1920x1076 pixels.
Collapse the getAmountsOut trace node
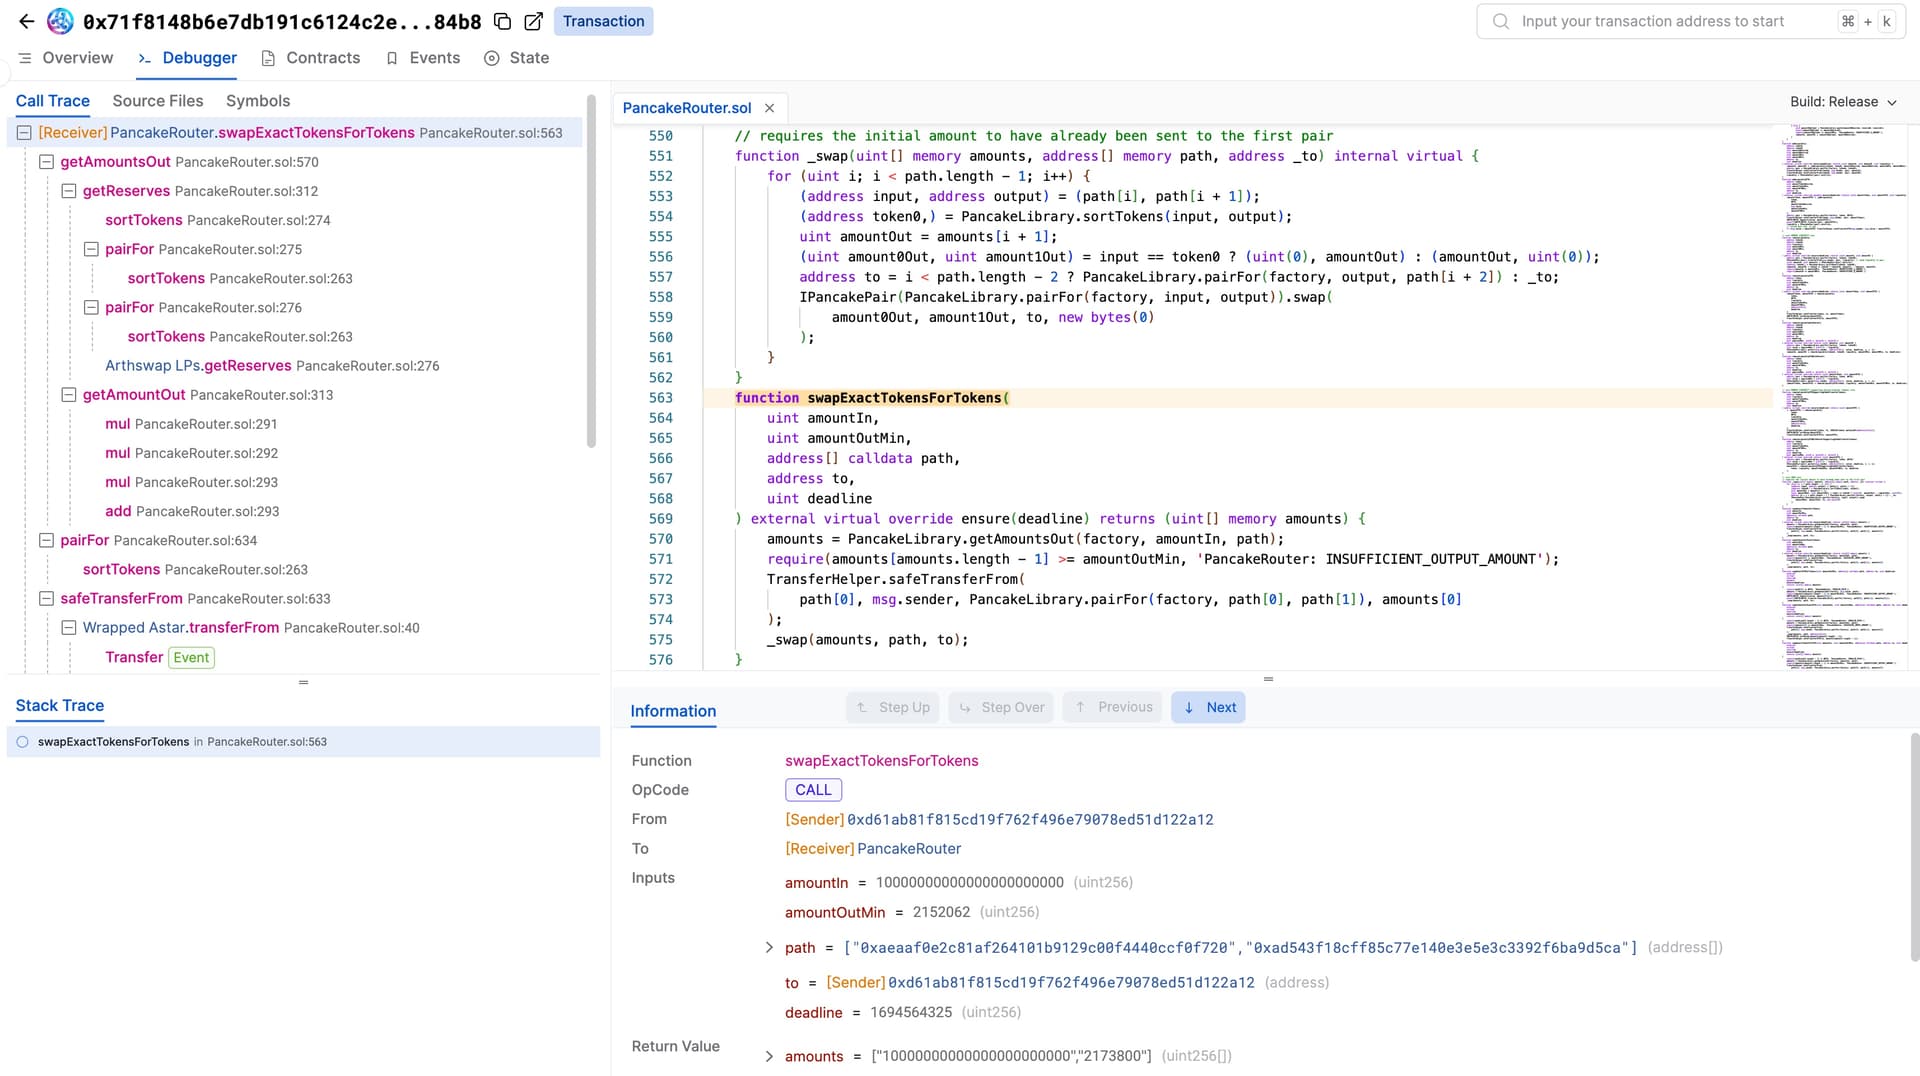pyautogui.click(x=46, y=162)
